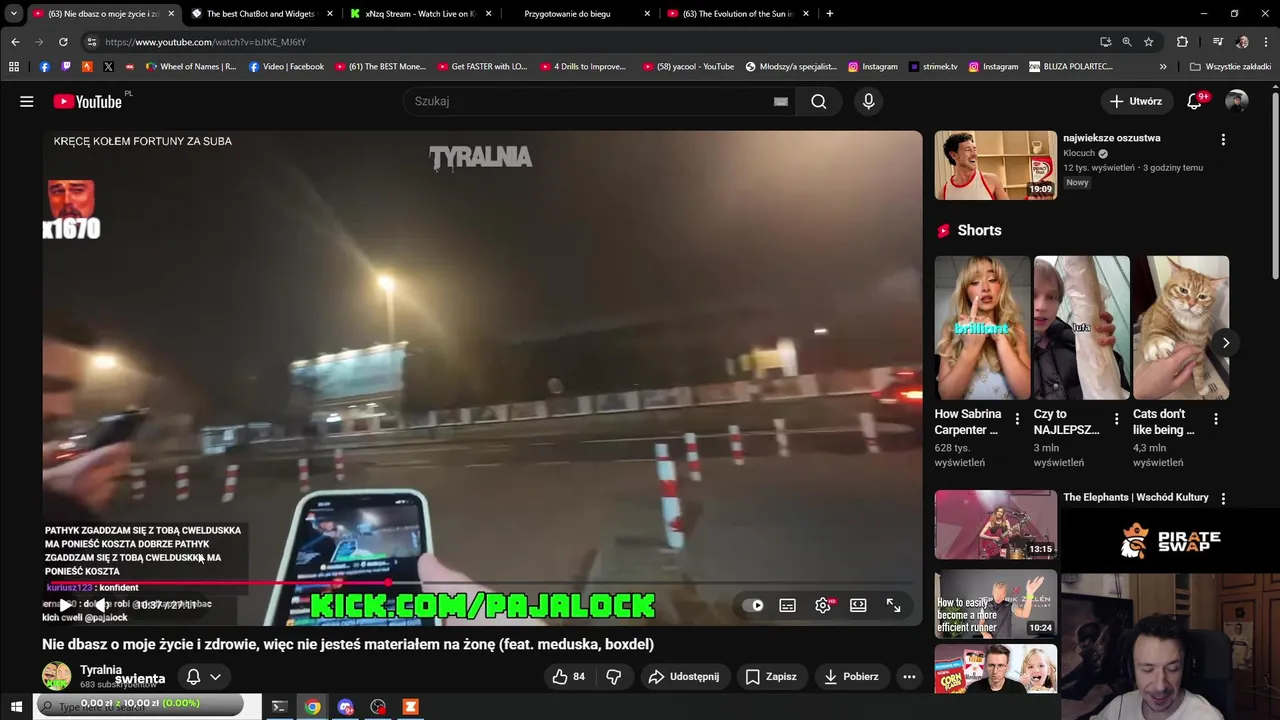Open Windows Start menu

[16, 707]
